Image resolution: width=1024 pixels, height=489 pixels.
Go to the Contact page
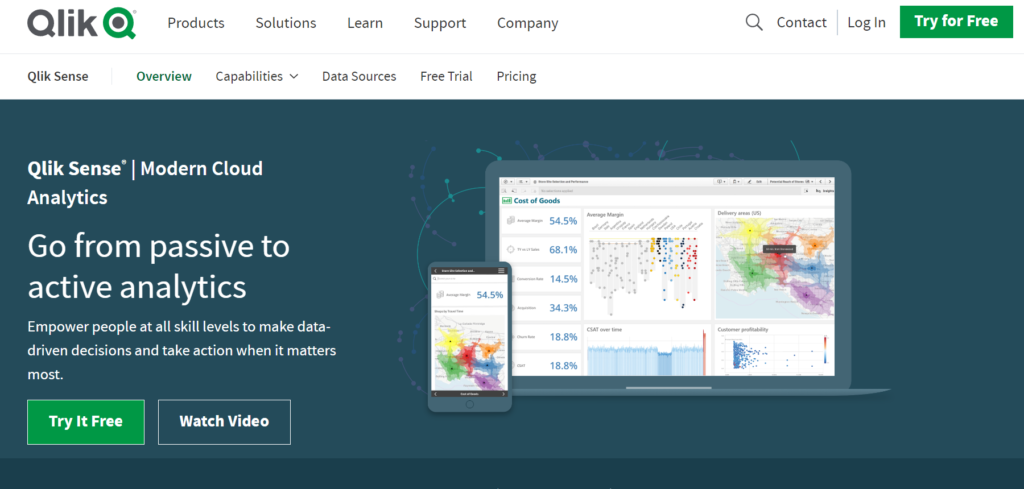coord(801,22)
